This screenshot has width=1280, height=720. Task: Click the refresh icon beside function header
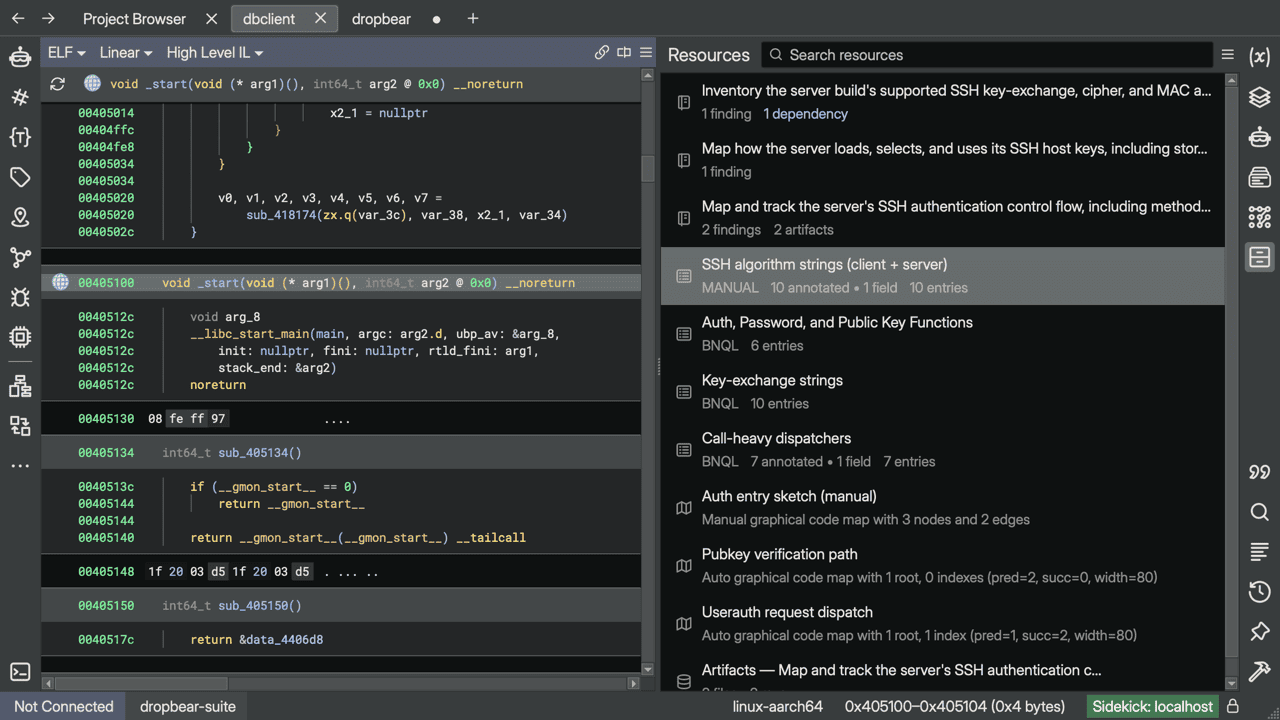[x=57, y=84]
